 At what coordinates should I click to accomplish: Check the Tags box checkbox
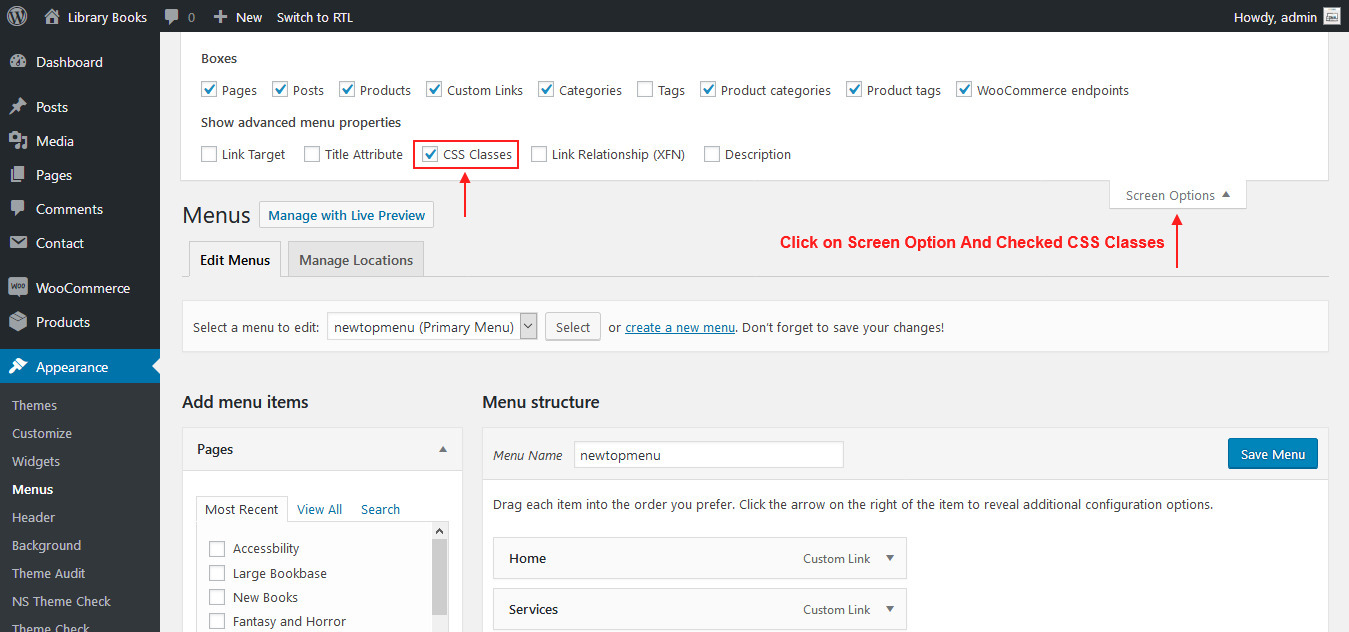pyautogui.click(x=645, y=90)
